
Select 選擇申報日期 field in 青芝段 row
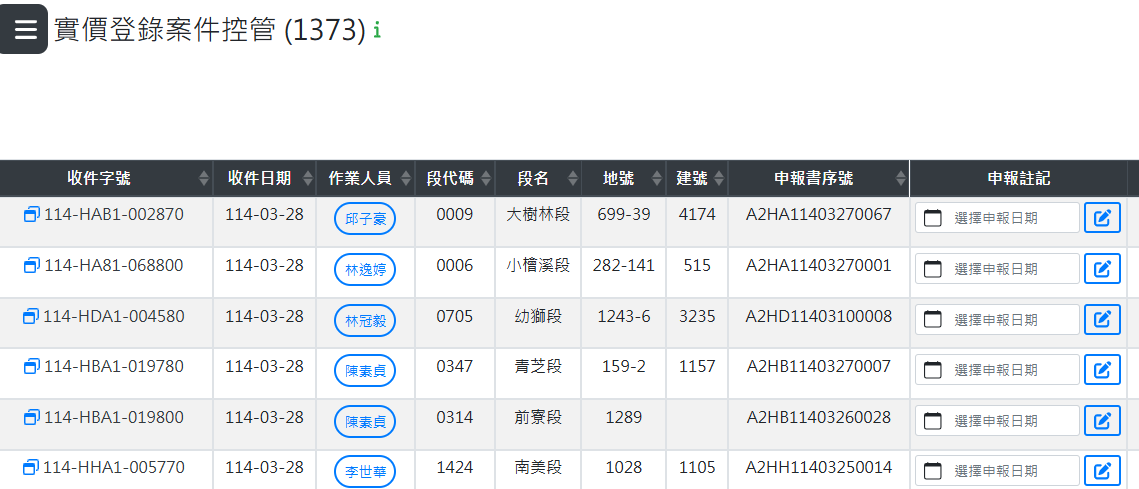(x=997, y=370)
